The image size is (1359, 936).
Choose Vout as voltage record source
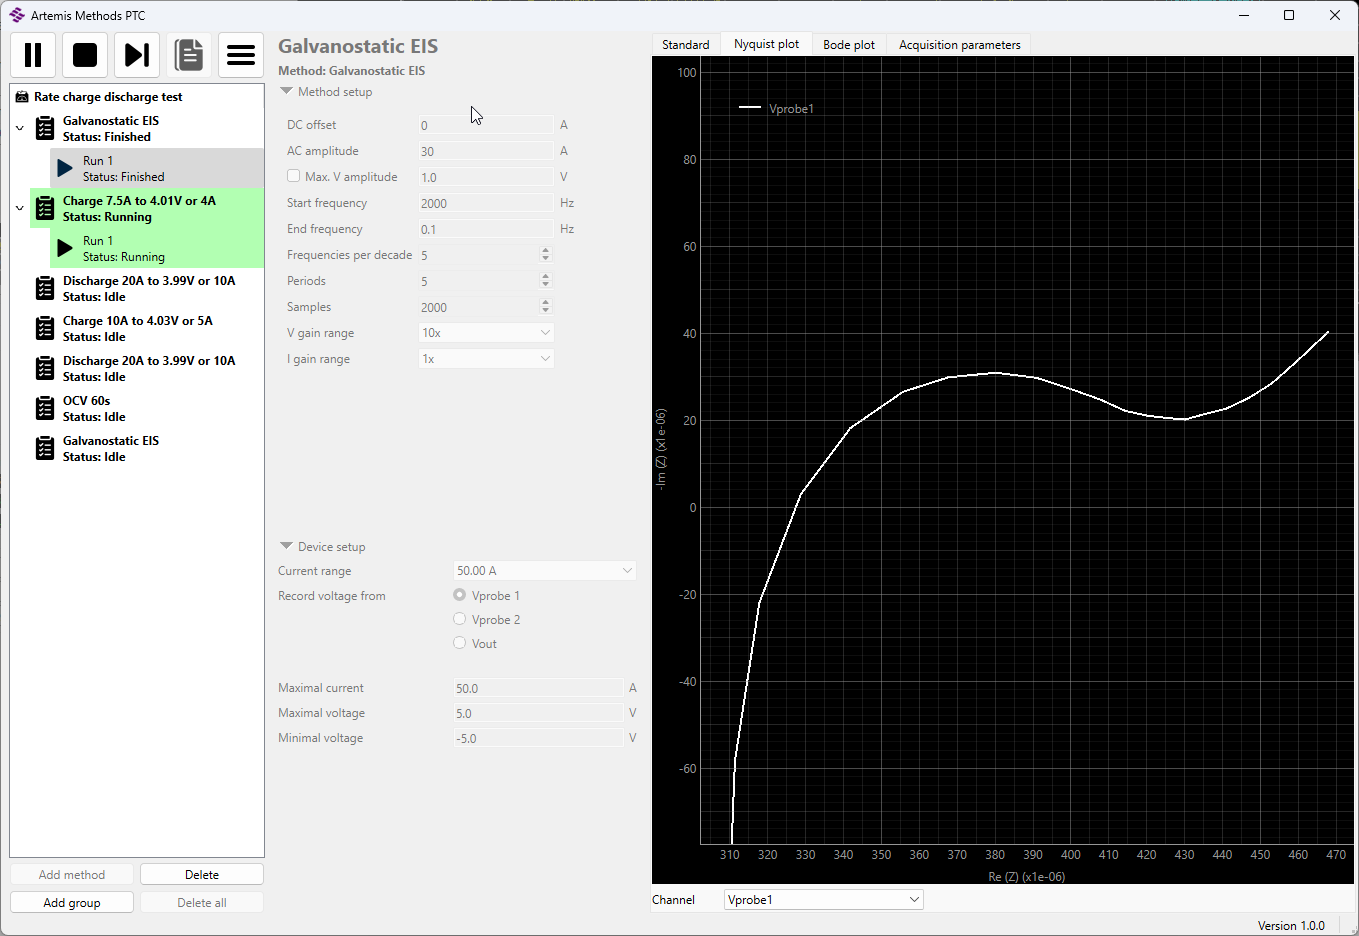[460, 643]
